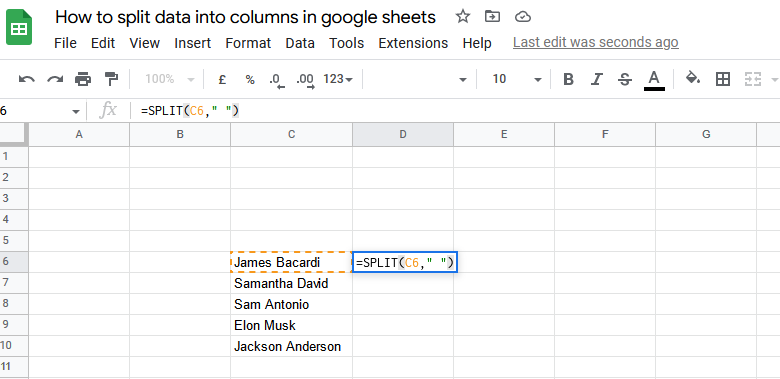Open the fill color picker
The height and width of the screenshot is (379, 780).
pos(693,78)
